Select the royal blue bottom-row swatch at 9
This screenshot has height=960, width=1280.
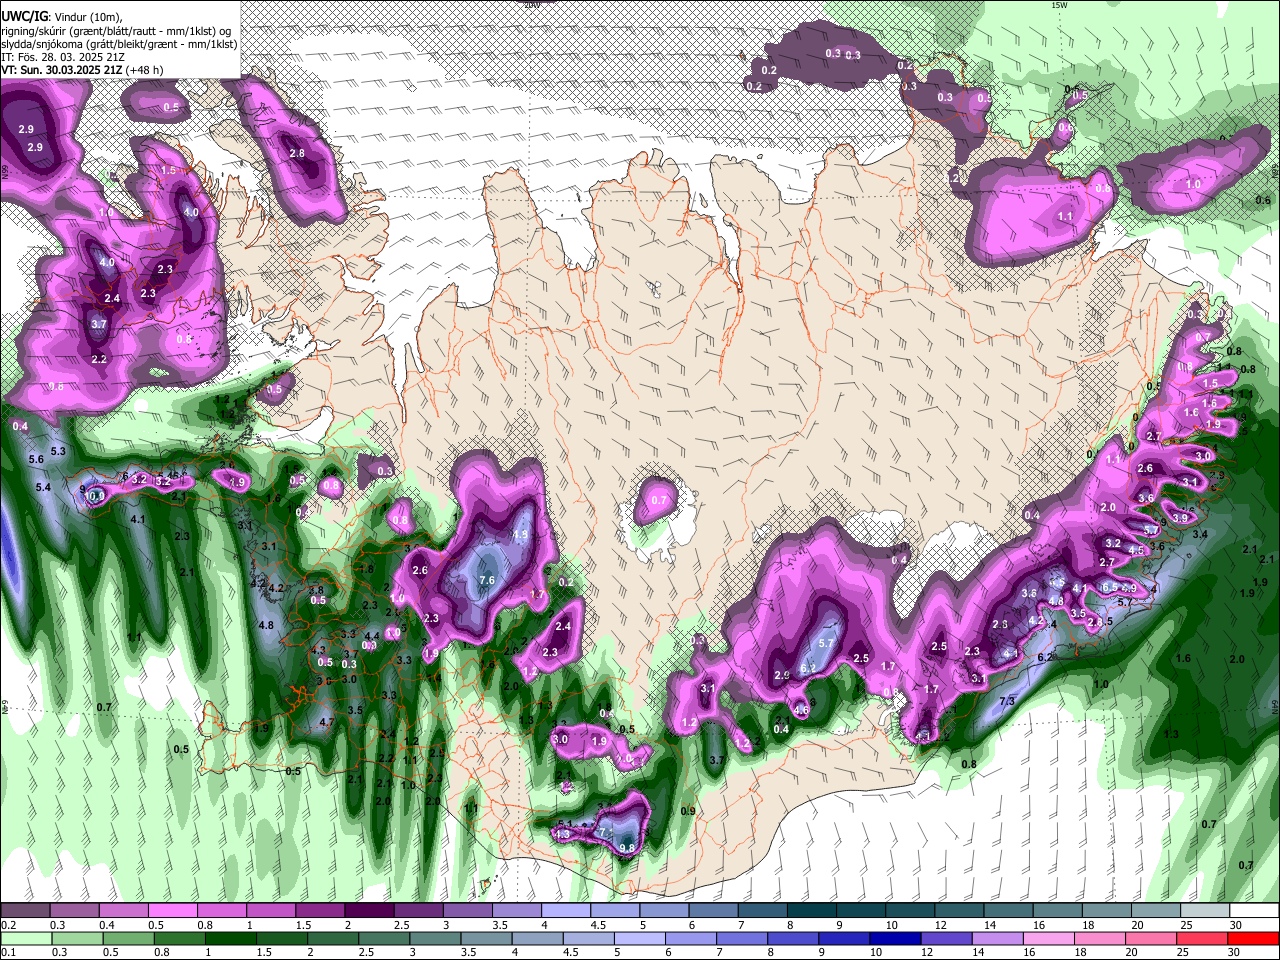(844, 938)
